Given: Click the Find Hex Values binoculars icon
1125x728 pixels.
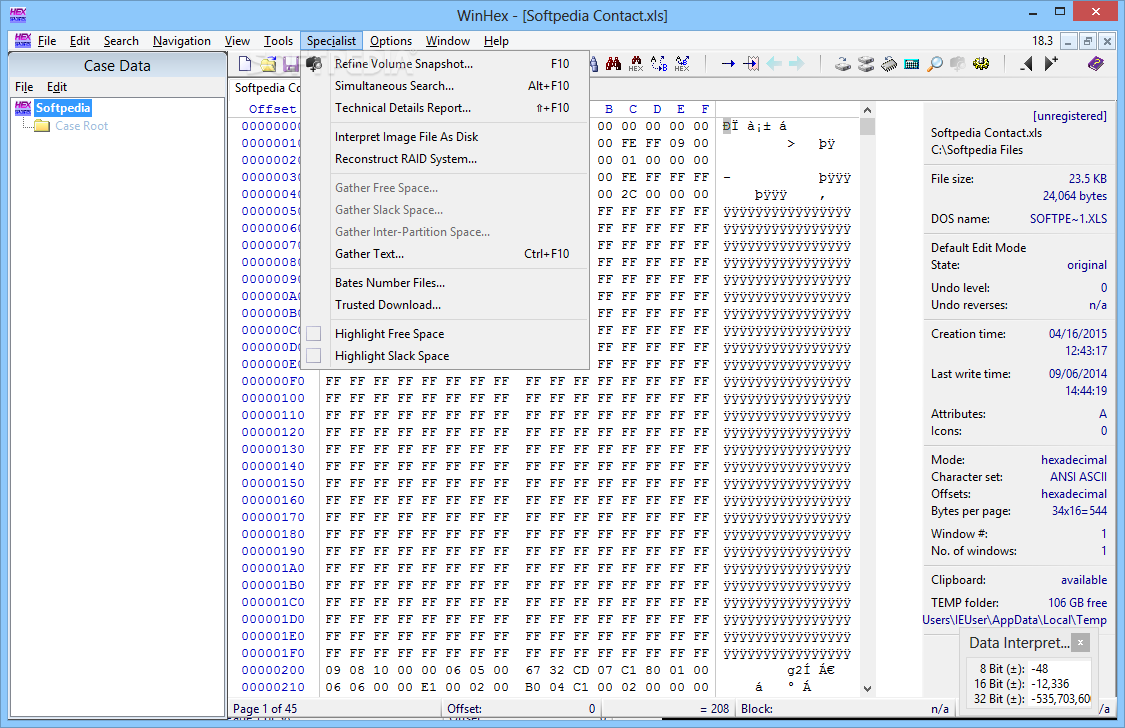Looking at the screenshot, I should click(x=636, y=64).
